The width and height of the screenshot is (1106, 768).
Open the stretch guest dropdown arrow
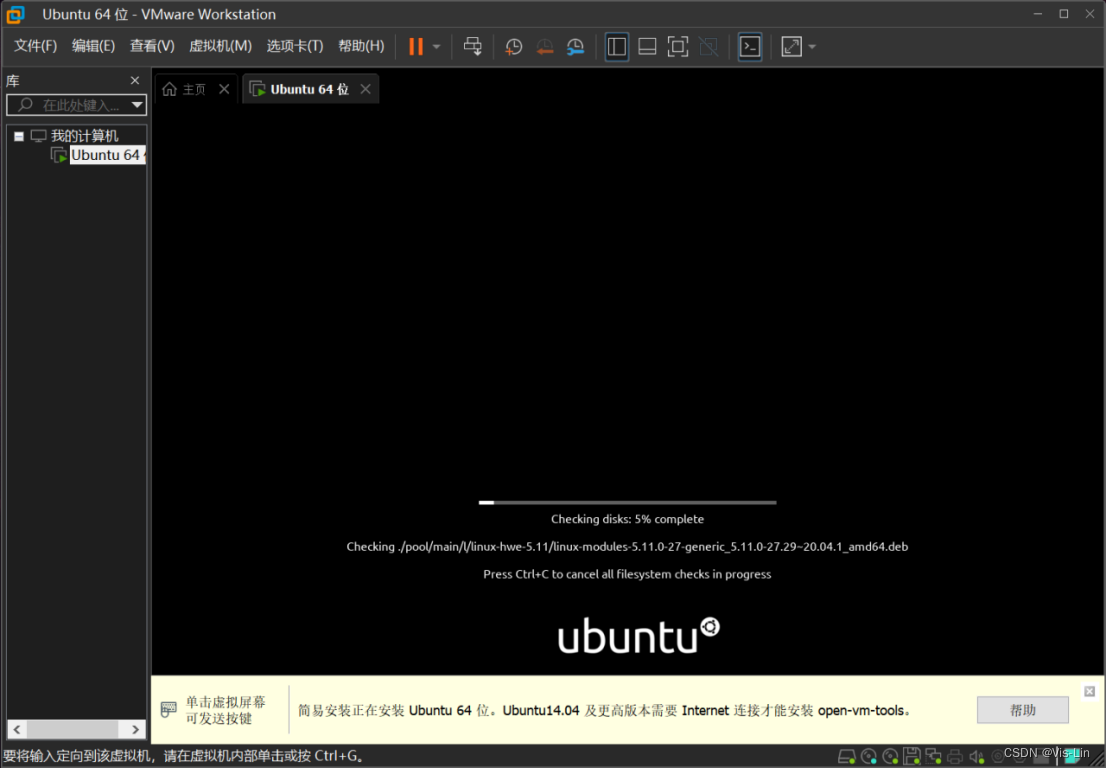(x=812, y=47)
